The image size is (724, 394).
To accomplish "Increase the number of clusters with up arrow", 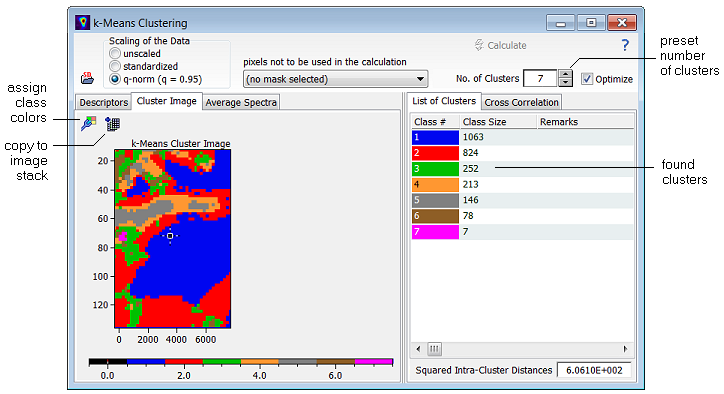I will pyautogui.click(x=565, y=74).
